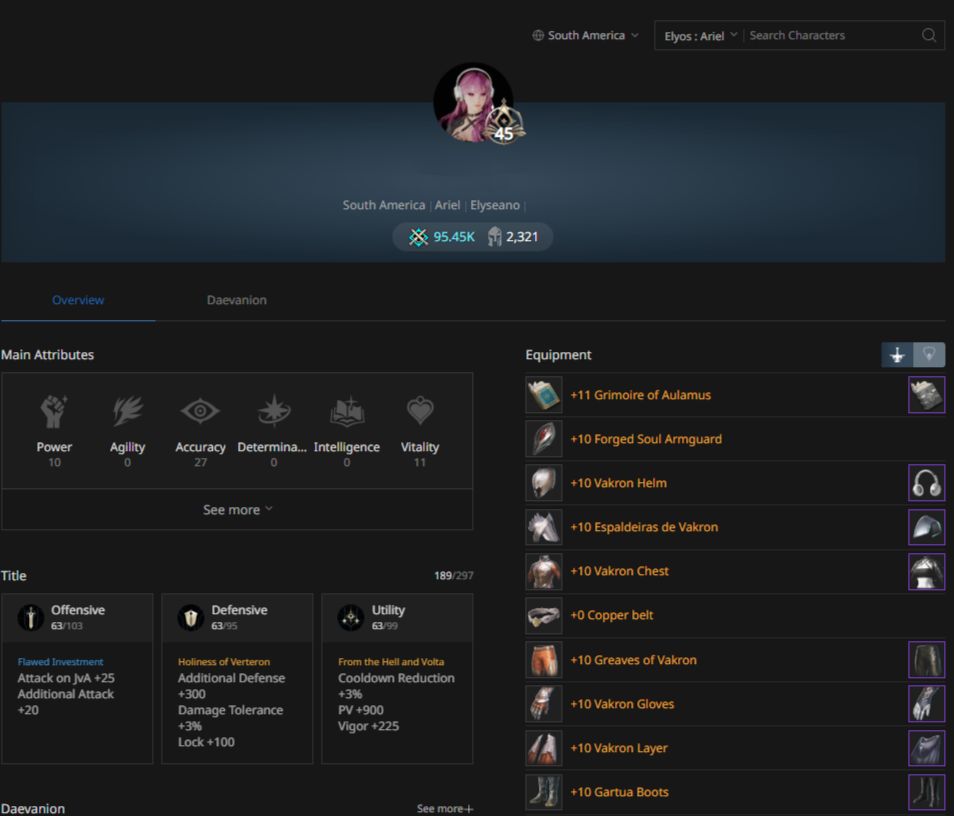Click the headphones skin beside Vakron Helm
Screen dimensions: 954x816
927,483
